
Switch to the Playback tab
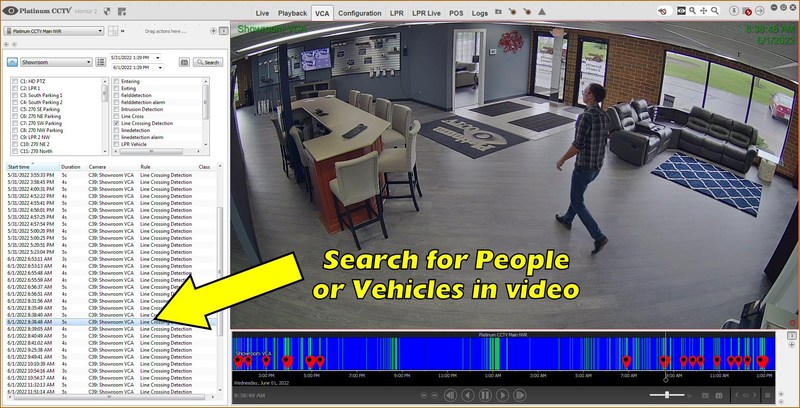tap(293, 14)
